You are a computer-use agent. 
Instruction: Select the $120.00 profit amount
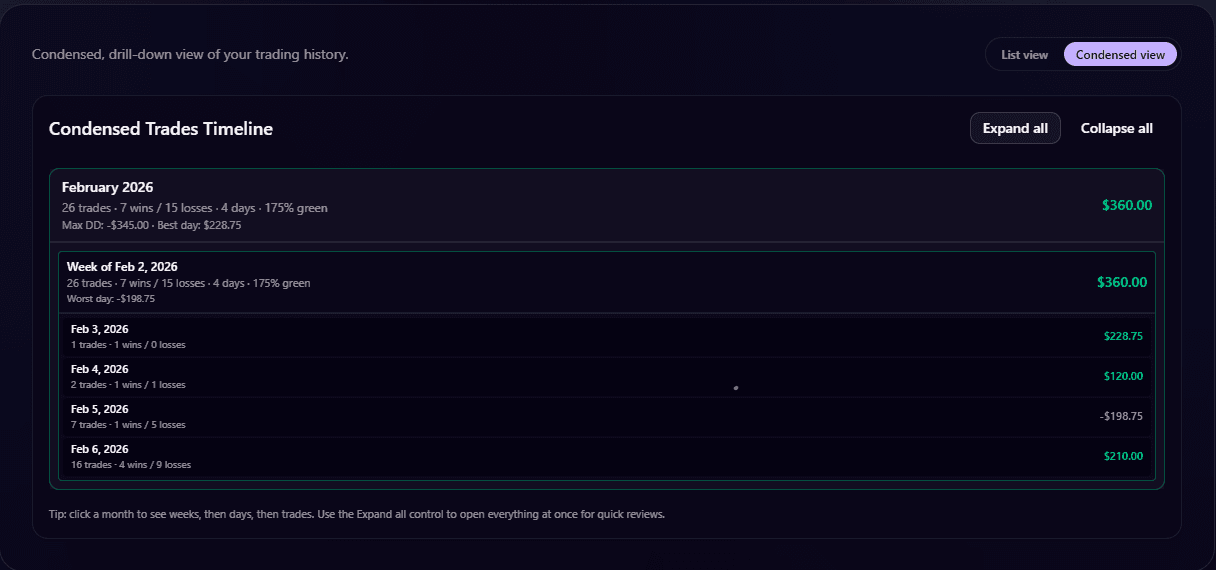pos(1123,376)
